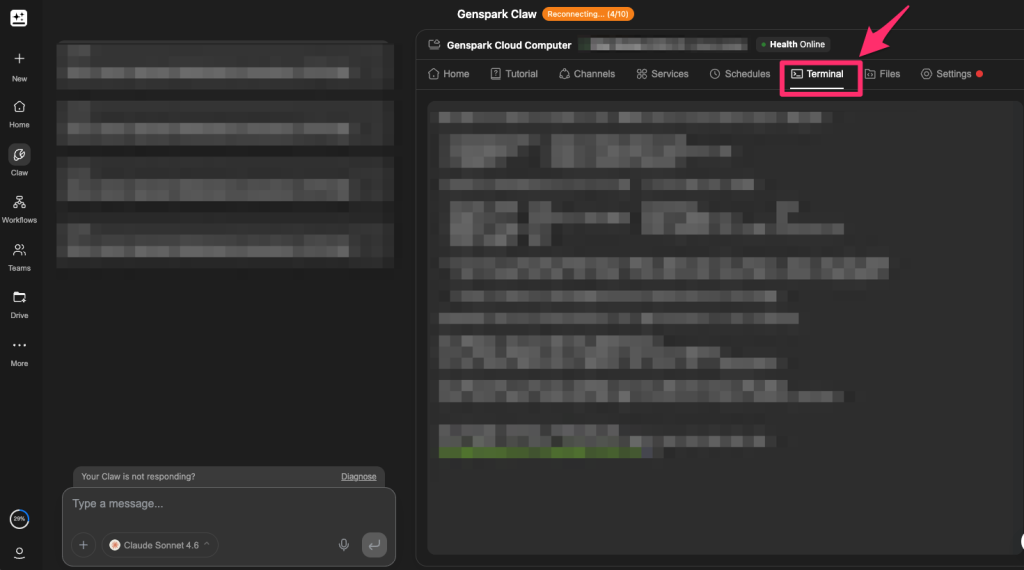Open the Settings tab

coord(946,74)
